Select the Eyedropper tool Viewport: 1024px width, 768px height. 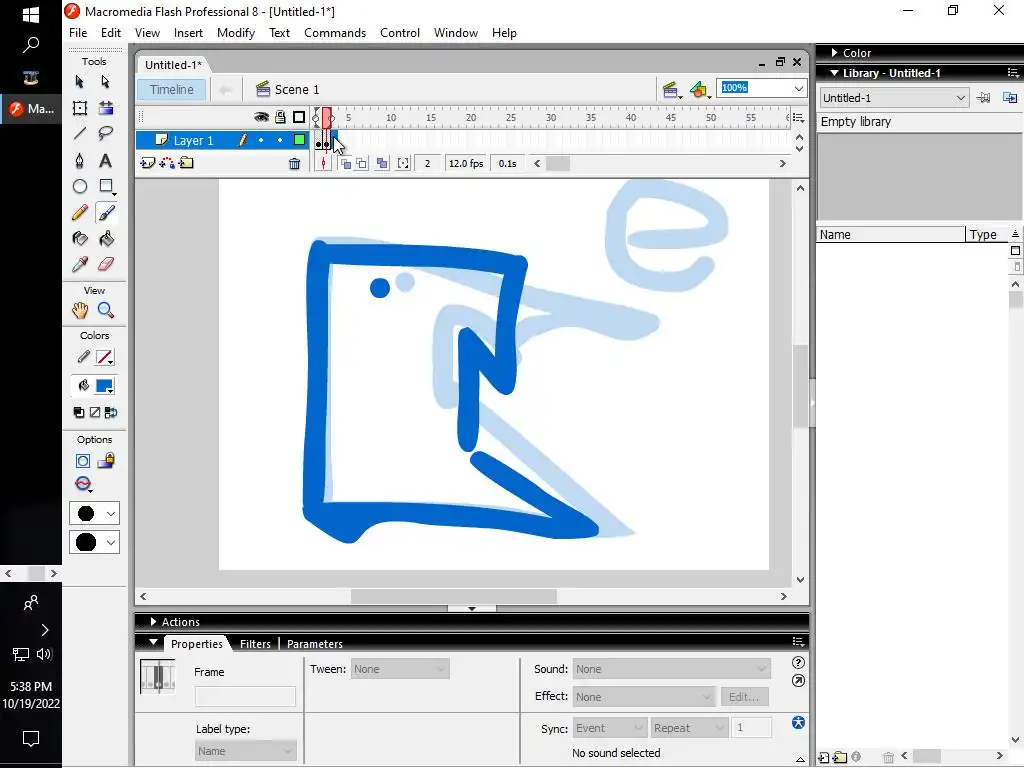[80, 264]
